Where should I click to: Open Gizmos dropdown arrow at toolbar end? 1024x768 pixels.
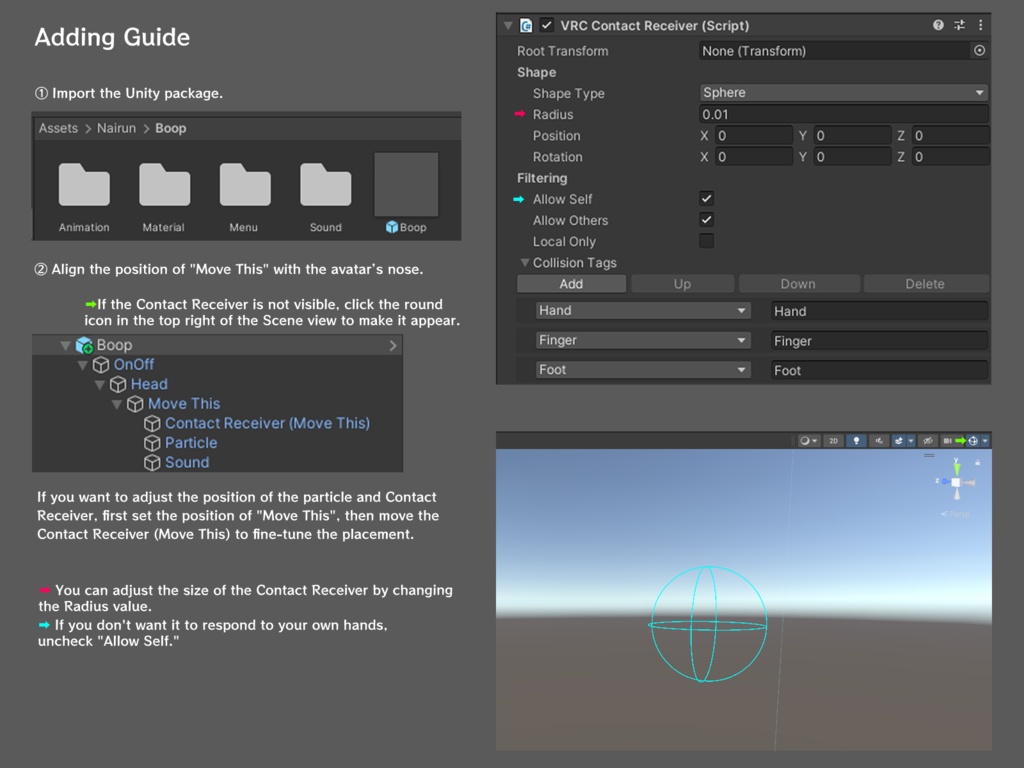[x=985, y=441]
